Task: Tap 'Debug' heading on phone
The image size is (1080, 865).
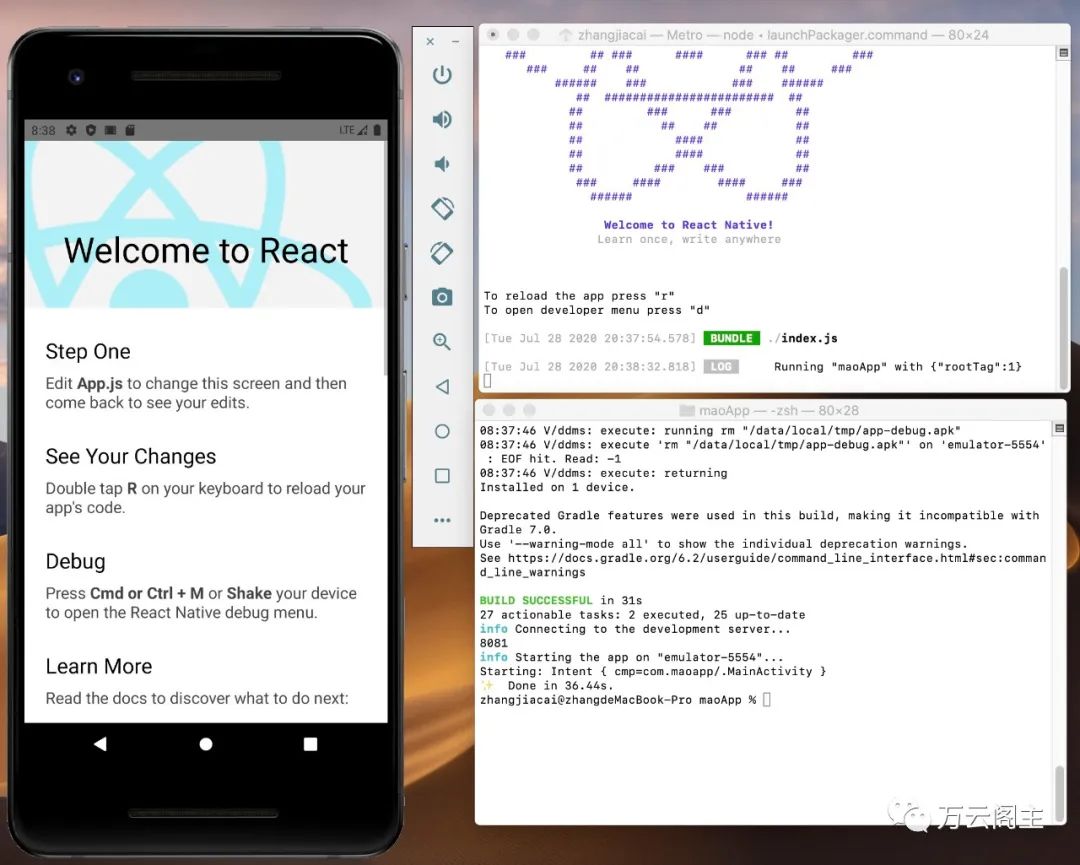Action: pyautogui.click(x=76, y=561)
